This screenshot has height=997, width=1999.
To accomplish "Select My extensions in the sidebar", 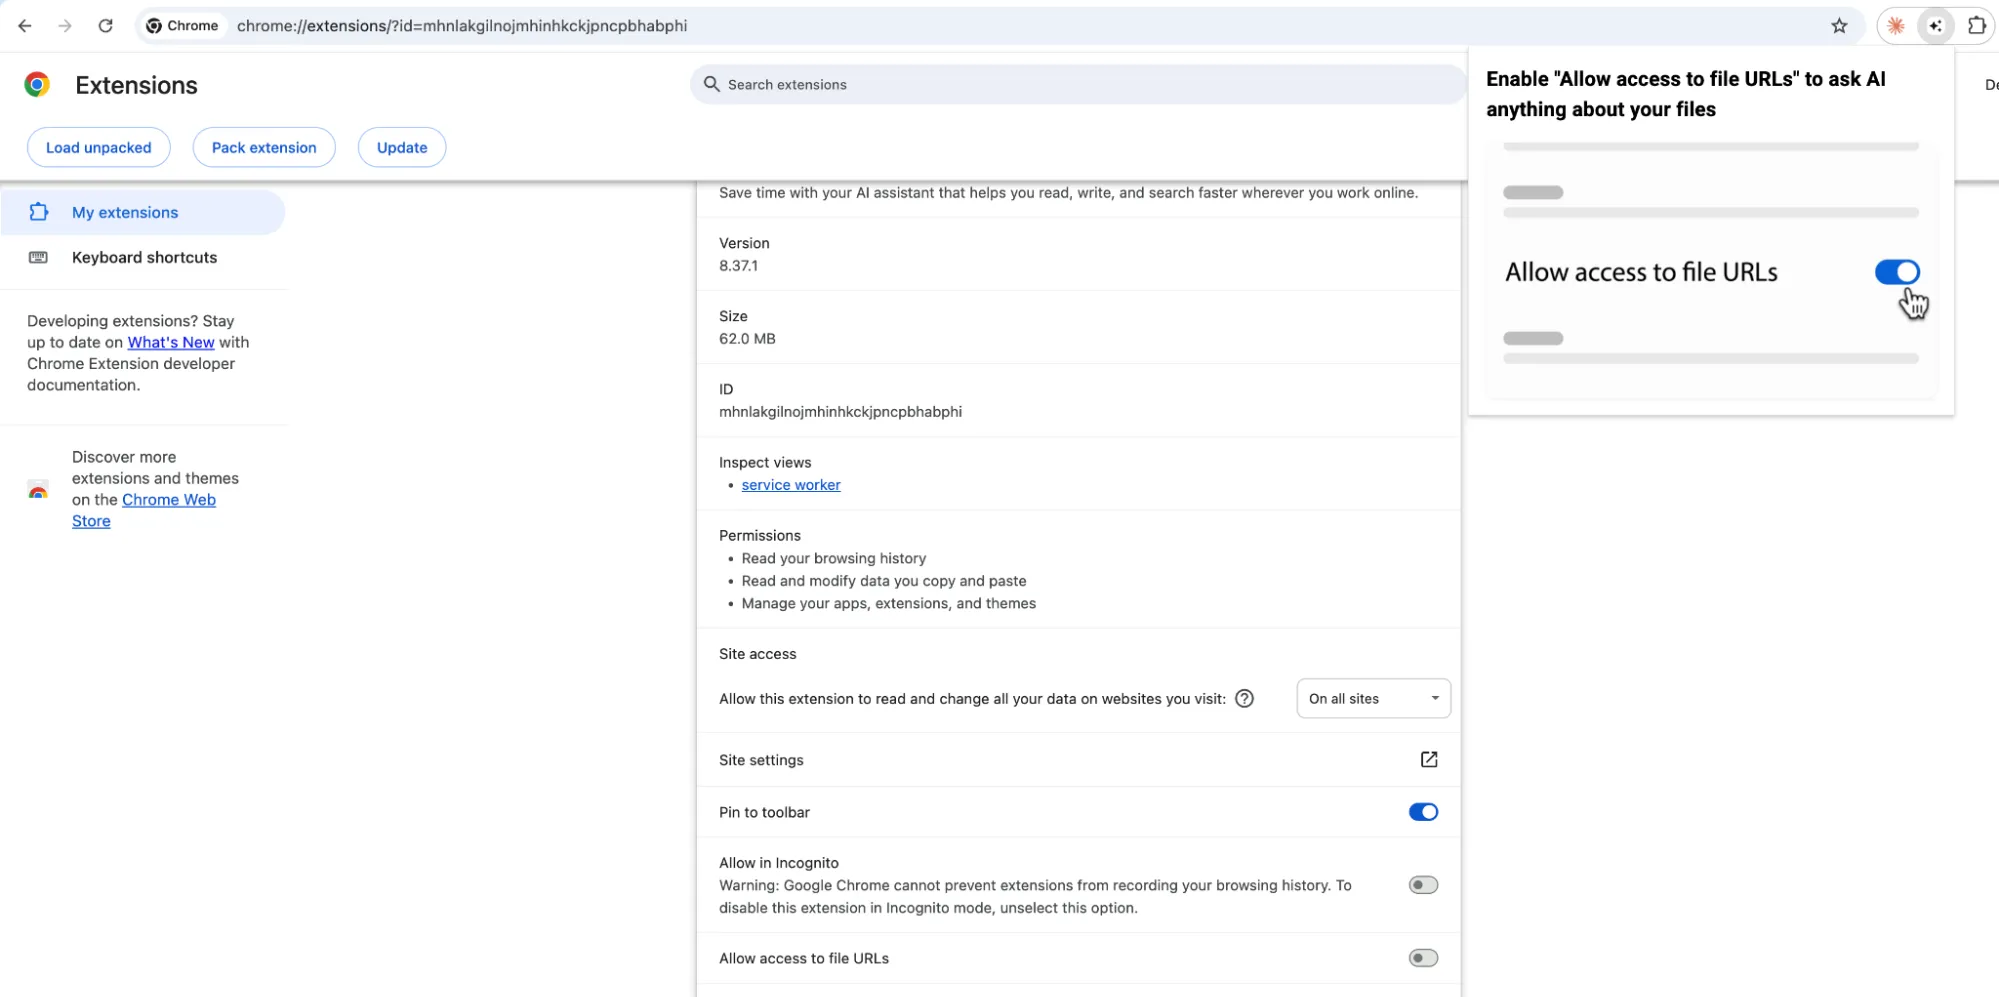I will click(143, 212).
